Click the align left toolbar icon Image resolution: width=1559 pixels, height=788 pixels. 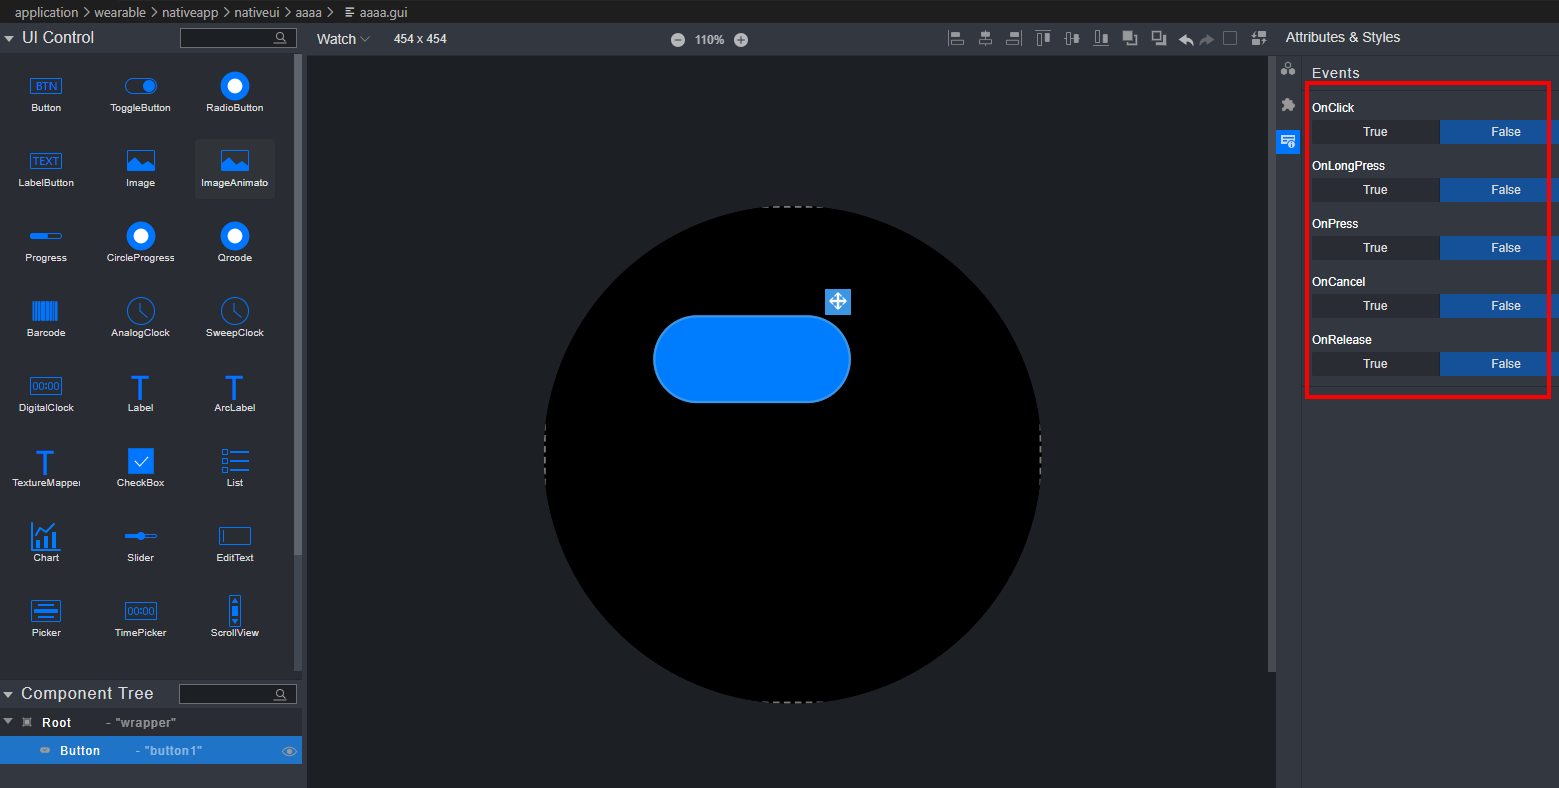(956, 38)
